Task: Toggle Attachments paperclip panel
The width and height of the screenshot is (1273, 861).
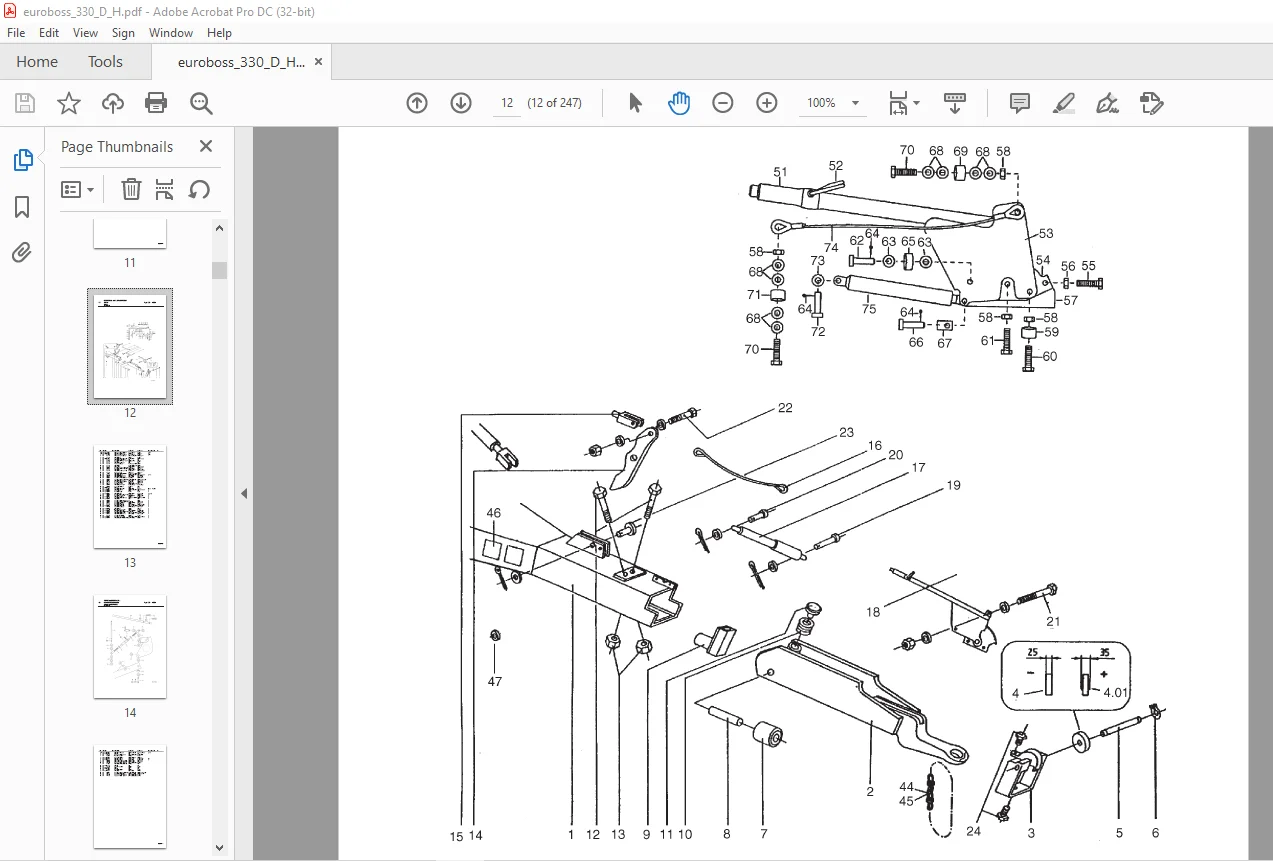Action: 22,253
